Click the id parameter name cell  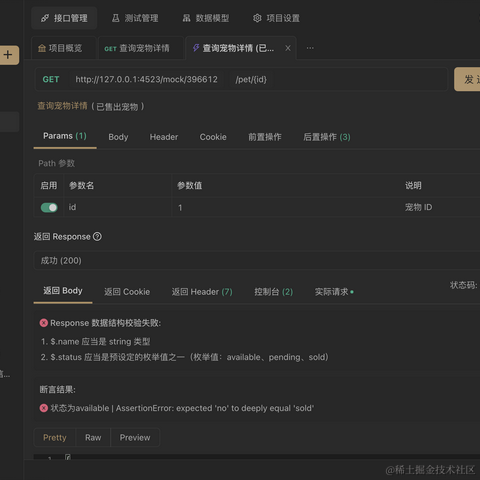[x=118, y=207]
